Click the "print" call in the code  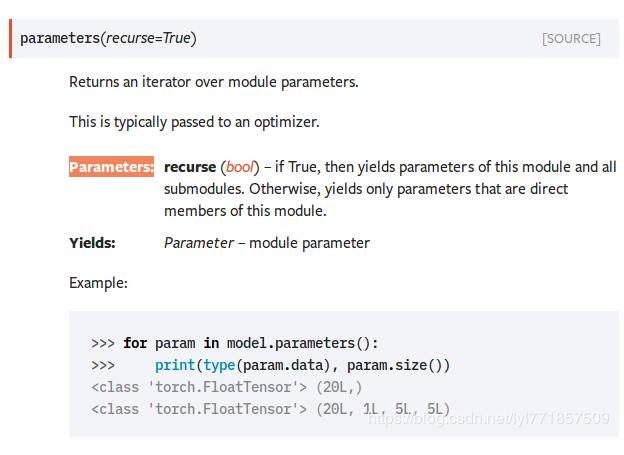pyautogui.click(x=175, y=365)
